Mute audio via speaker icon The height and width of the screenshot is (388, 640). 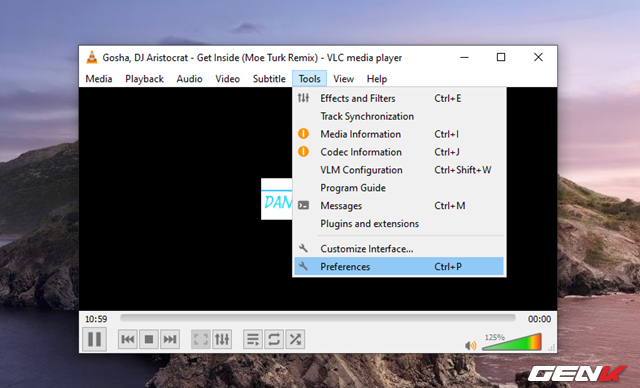click(471, 346)
